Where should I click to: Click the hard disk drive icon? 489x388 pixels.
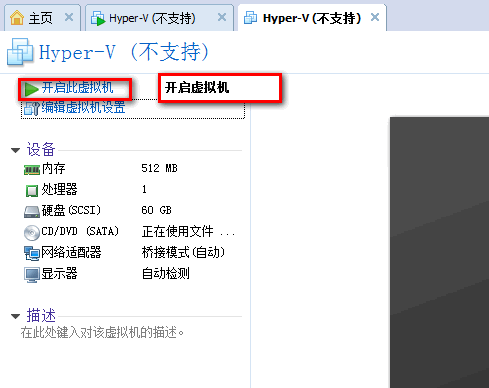(x=32, y=212)
